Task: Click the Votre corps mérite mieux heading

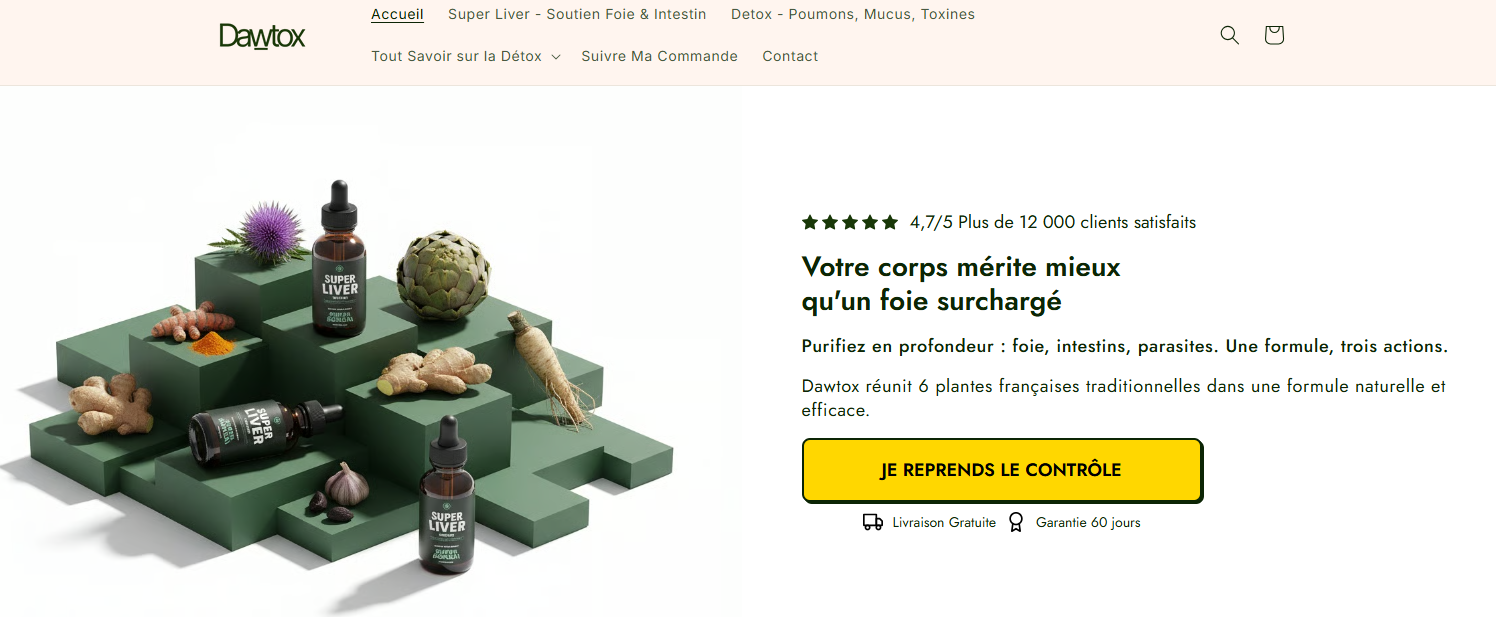Action: [961, 284]
